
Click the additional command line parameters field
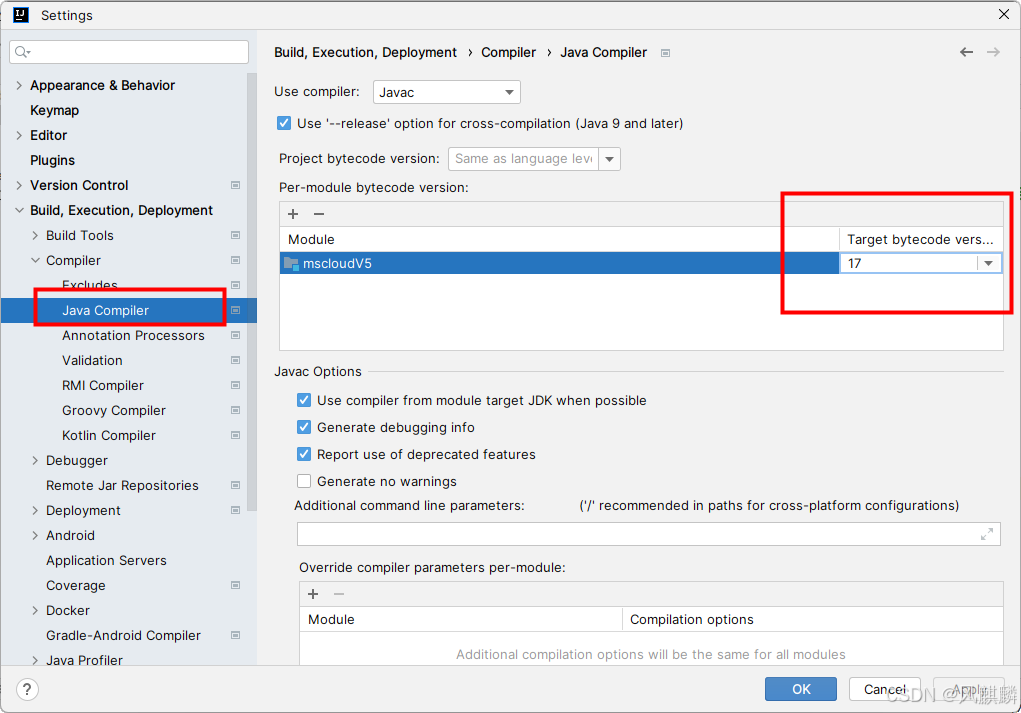(x=649, y=534)
